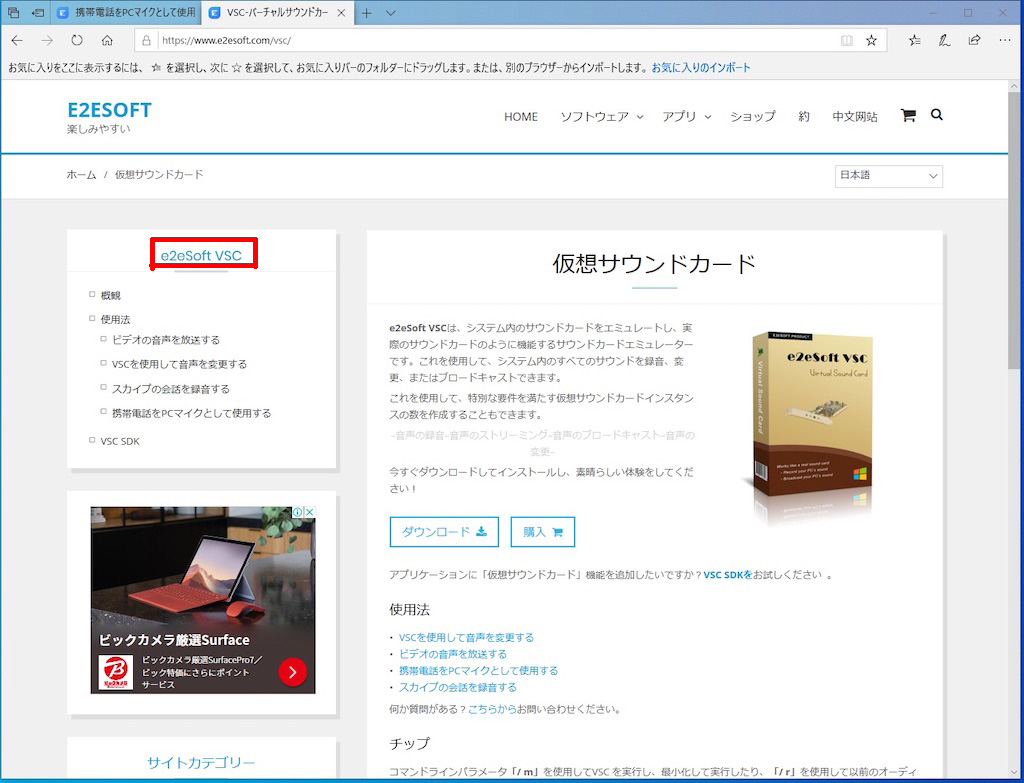Click usage list link VSCを使用して音声を変更する
This screenshot has width=1024, height=783.
pos(466,637)
